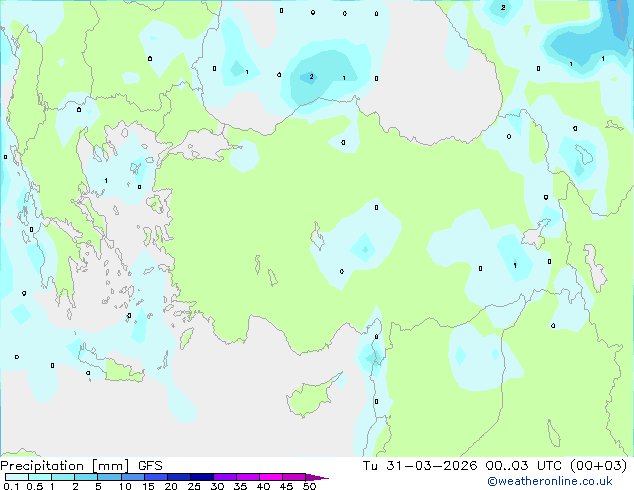Click the 'UTC' label
The height and width of the screenshot is (490, 634).
coord(549,466)
